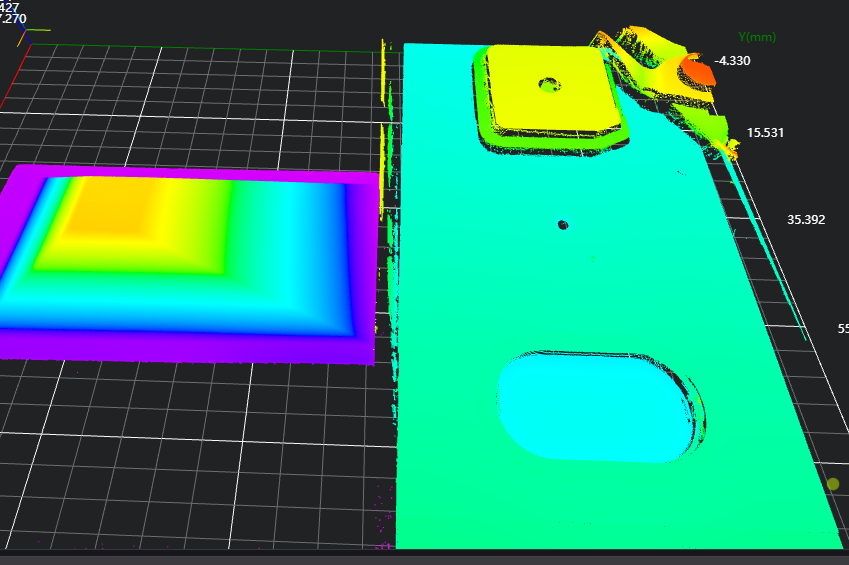
Task: Click the round hole in the yellow block
Action: click(x=548, y=85)
